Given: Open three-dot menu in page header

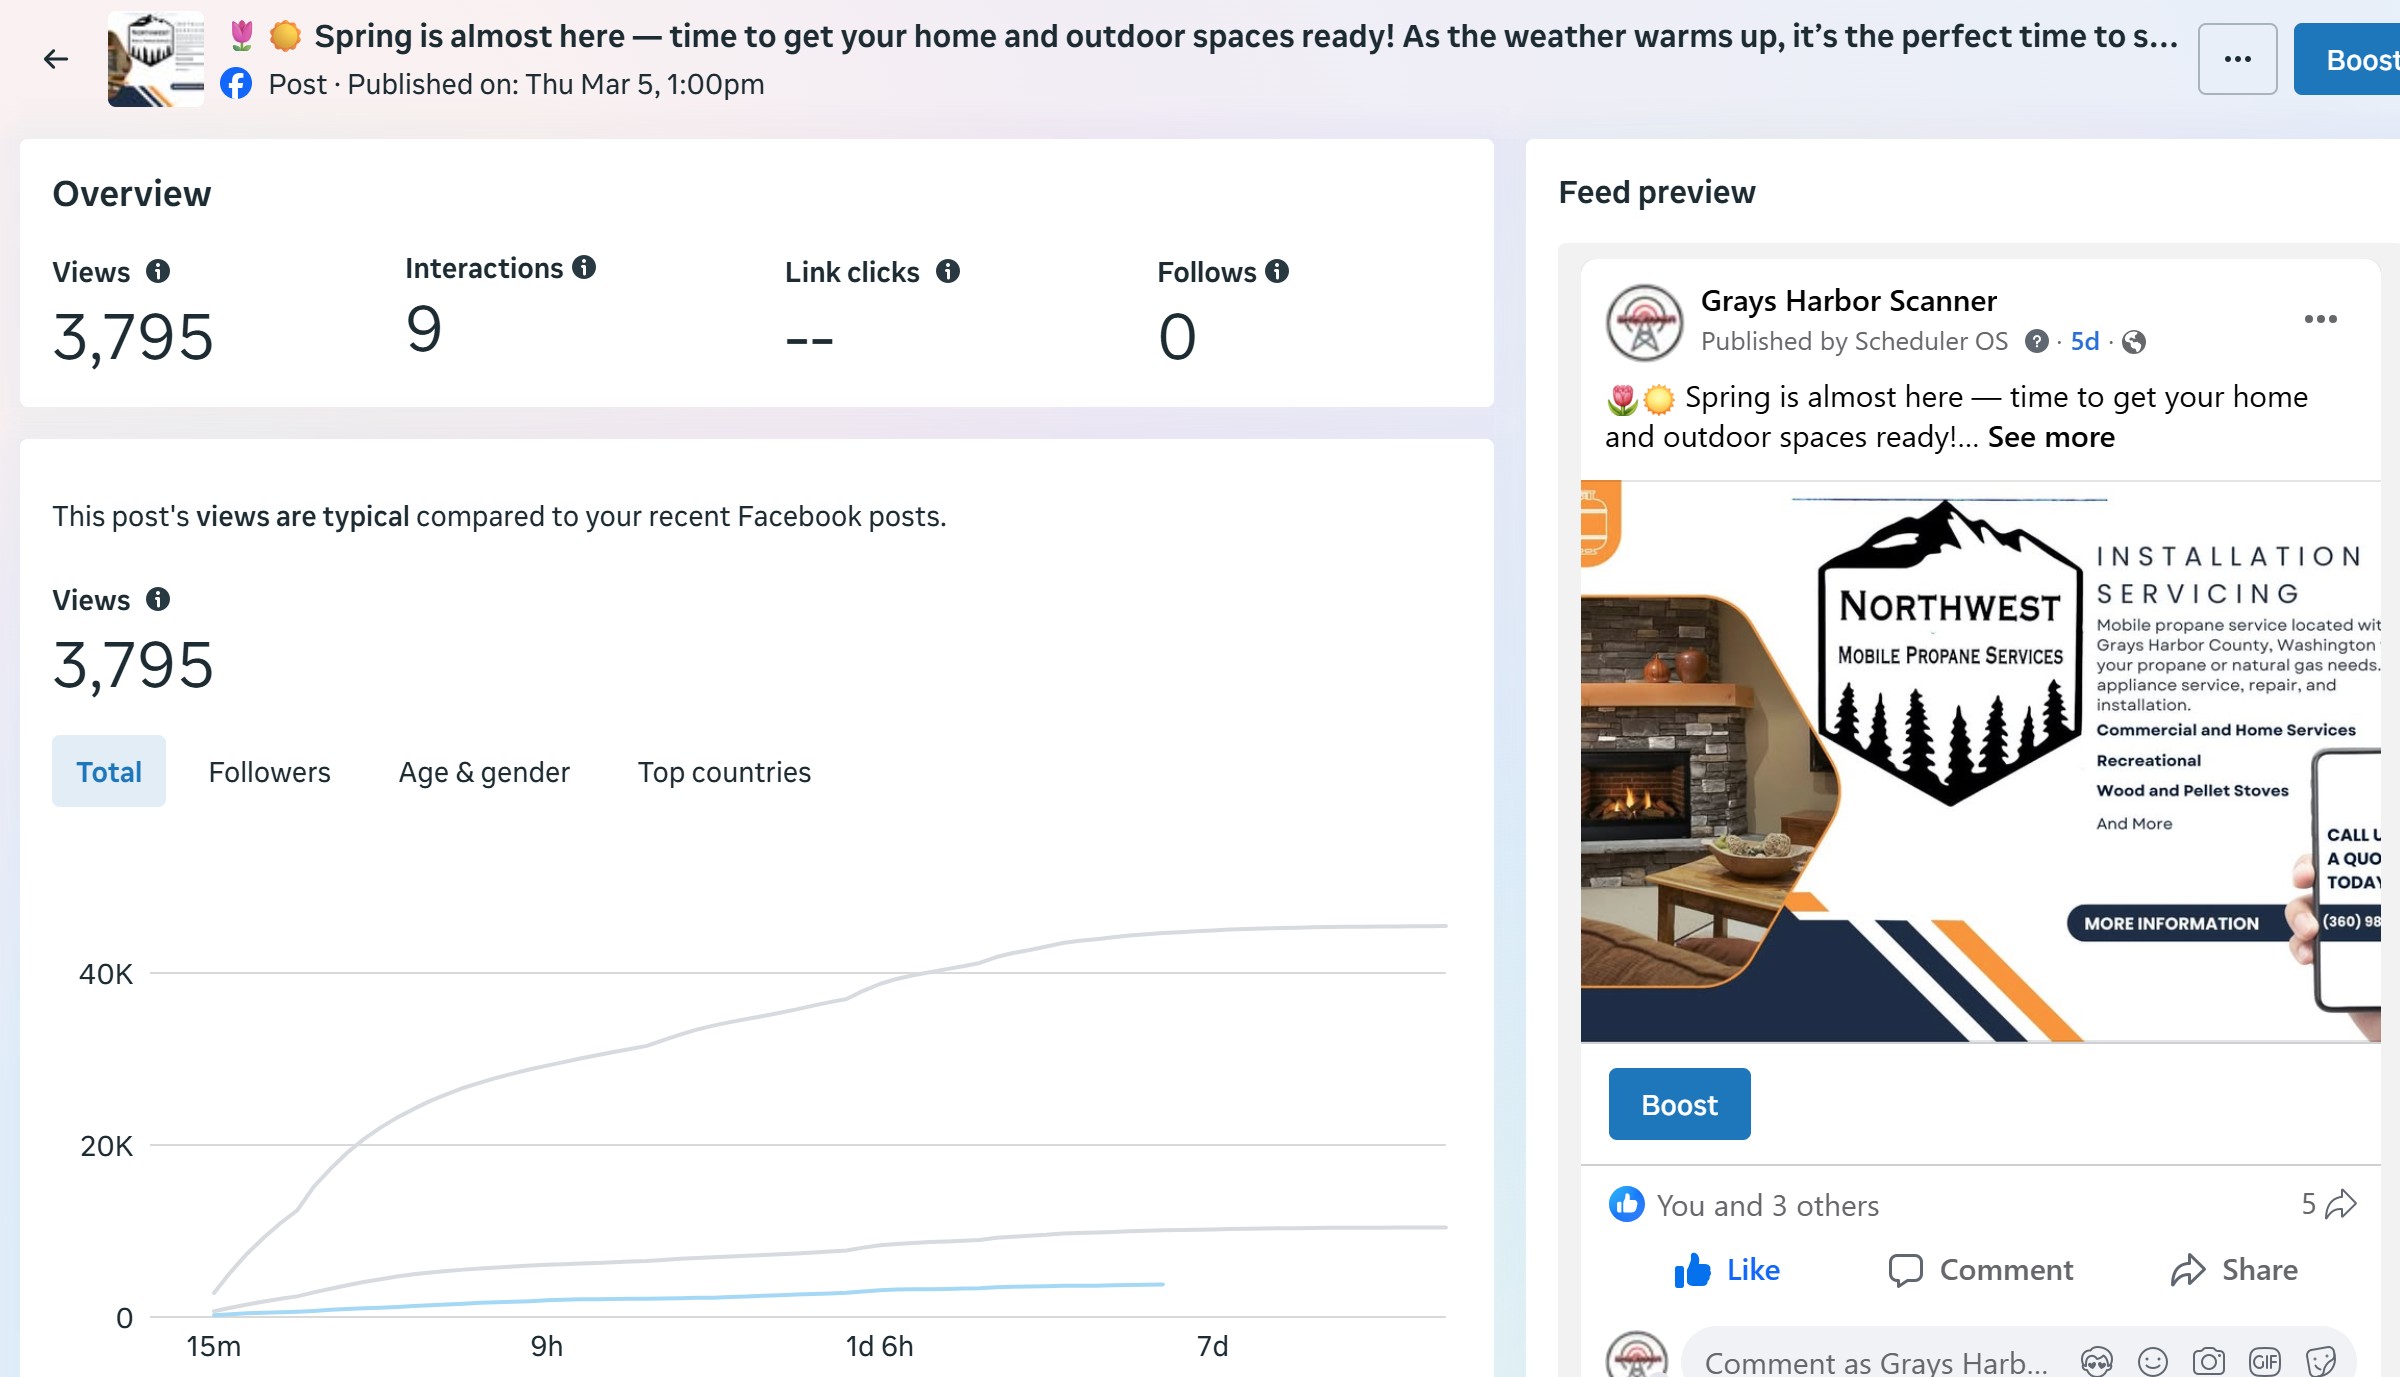Looking at the screenshot, I should (2237, 59).
